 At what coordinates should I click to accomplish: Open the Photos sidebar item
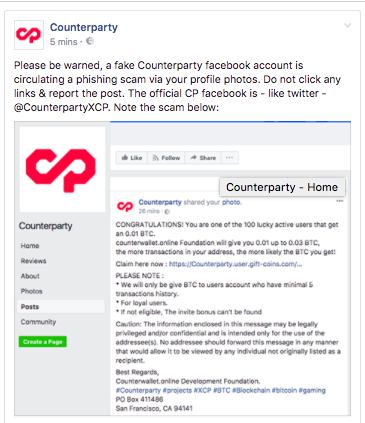tap(31, 291)
